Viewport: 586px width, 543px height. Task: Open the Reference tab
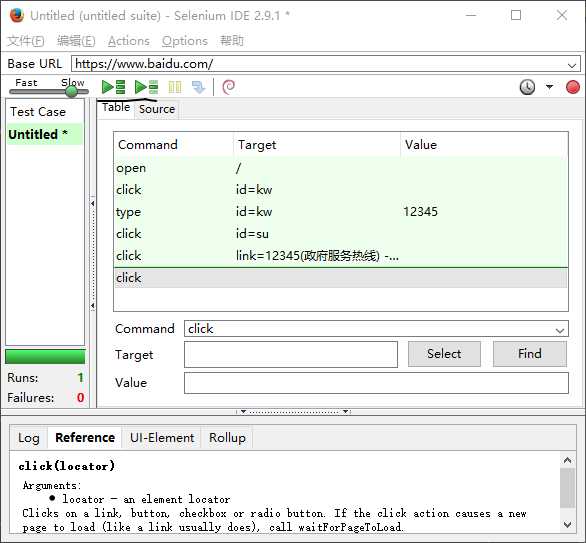85,438
